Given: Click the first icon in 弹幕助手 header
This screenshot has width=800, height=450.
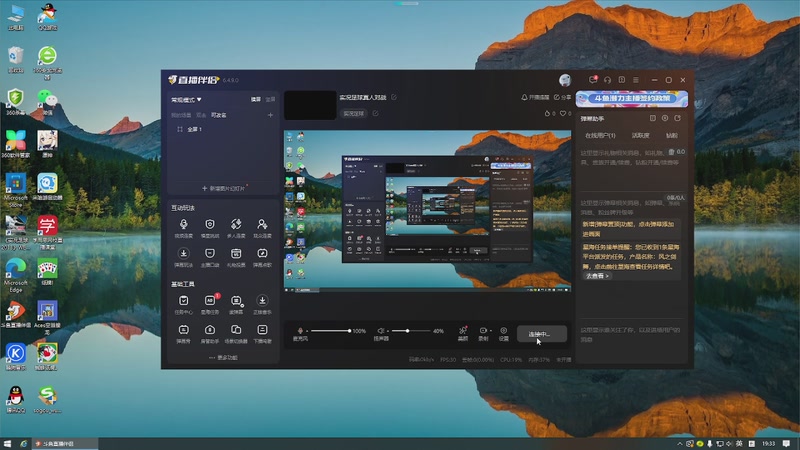Looking at the screenshot, I should [x=653, y=118].
